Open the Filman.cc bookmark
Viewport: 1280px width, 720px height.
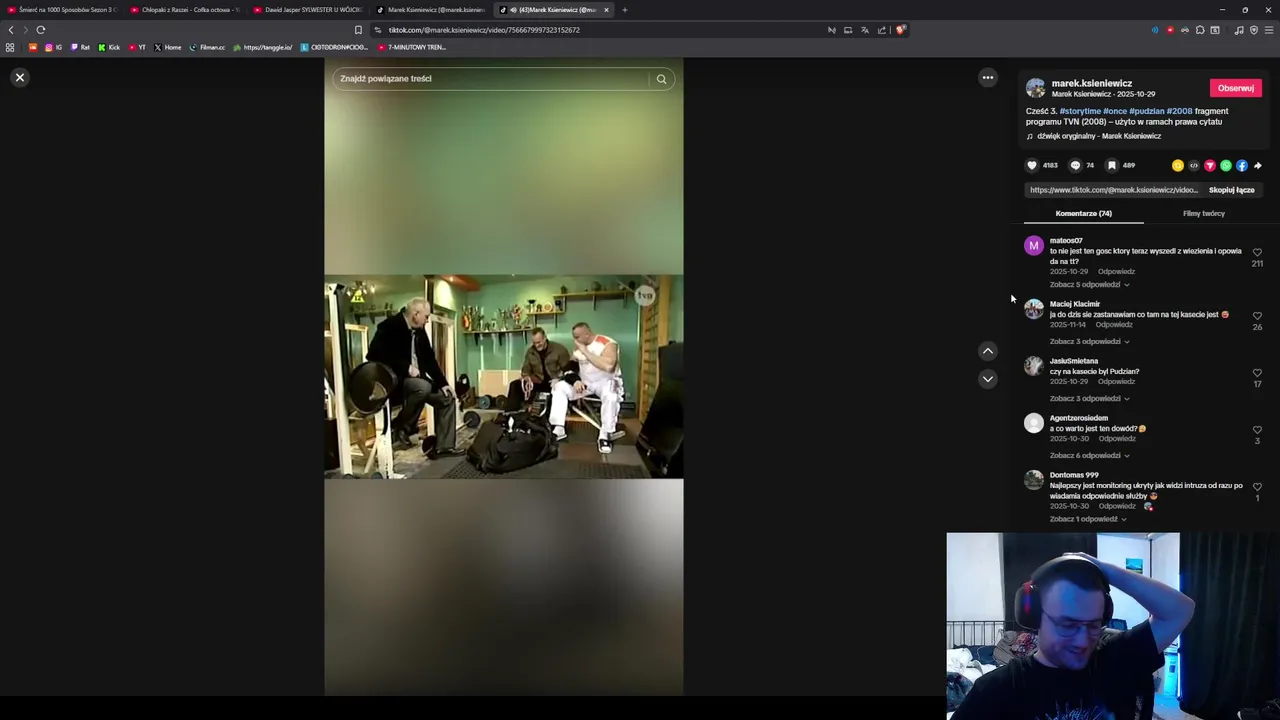click(x=208, y=47)
